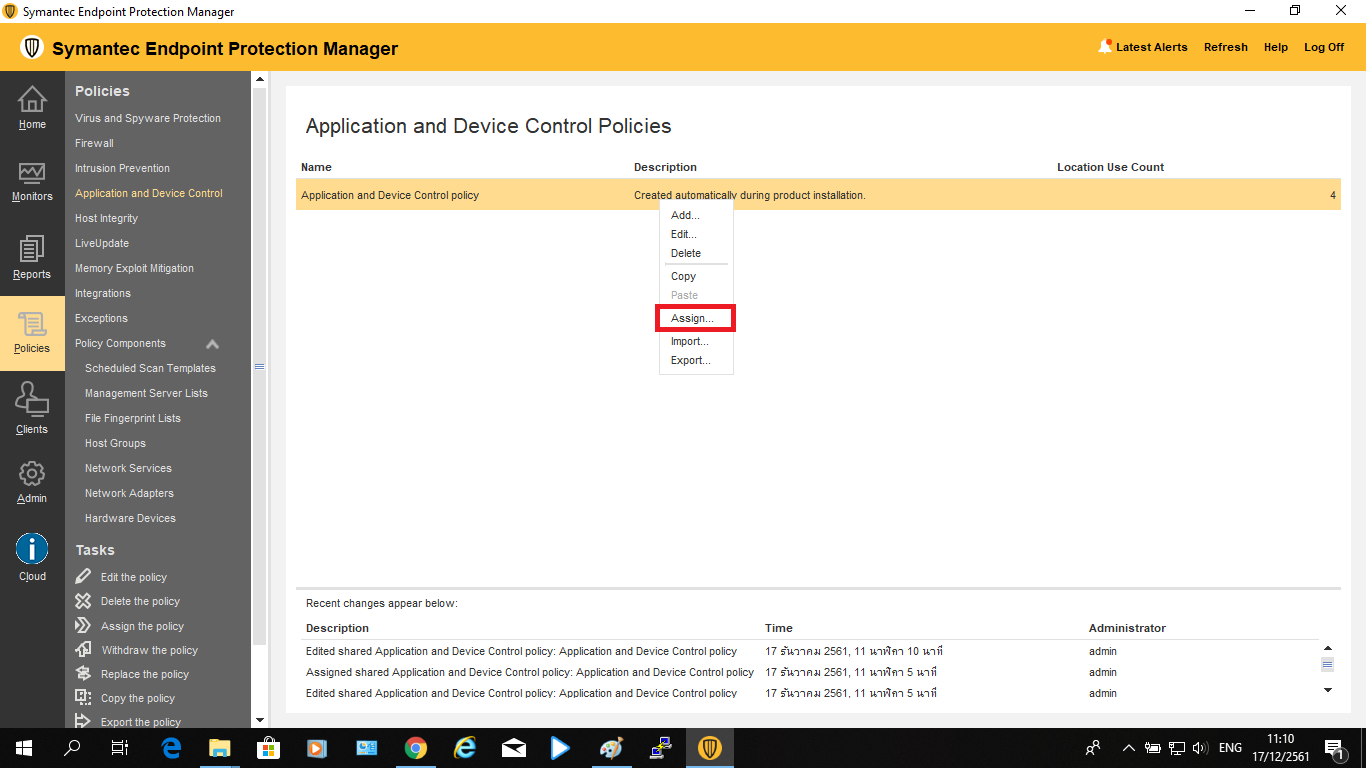The width and height of the screenshot is (1366, 768).
Task: Select Export... in the context menu
Action: point(690,360)
